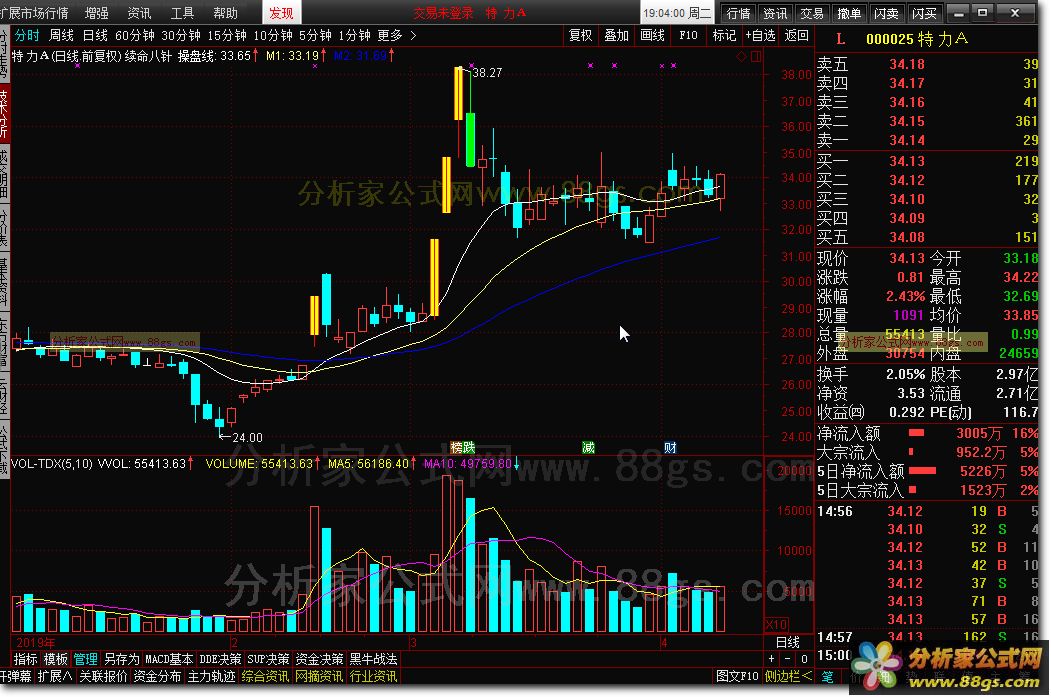The width and height of the screenshot is (1051, 697).
Task: Select the SUP决策 indicator tab
Action: pyautogui.click(x=268, y=659)
